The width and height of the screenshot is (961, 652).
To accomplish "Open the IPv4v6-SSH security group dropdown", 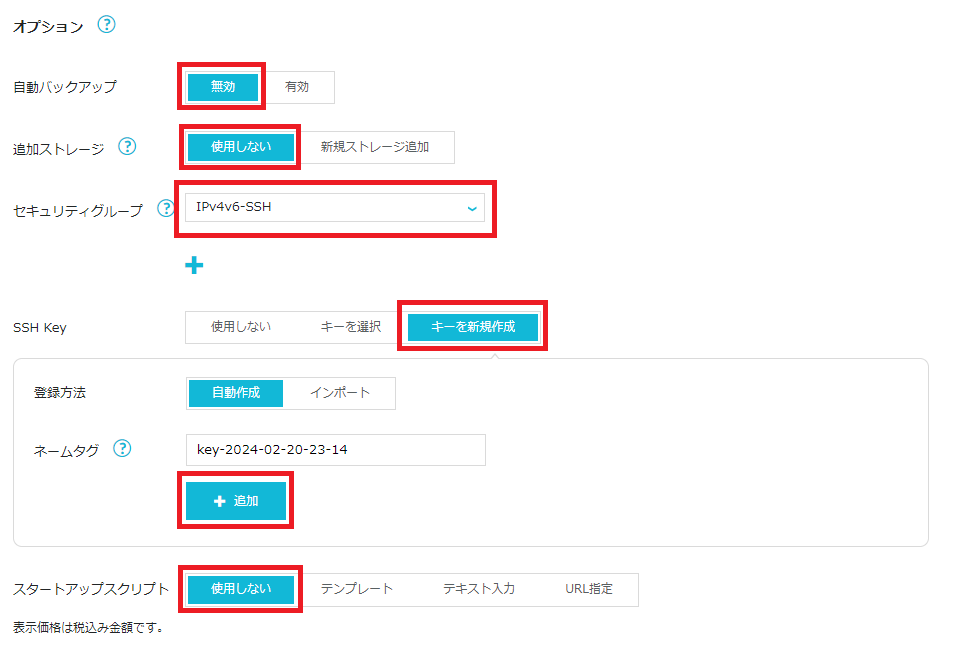I will click(335, 207).
